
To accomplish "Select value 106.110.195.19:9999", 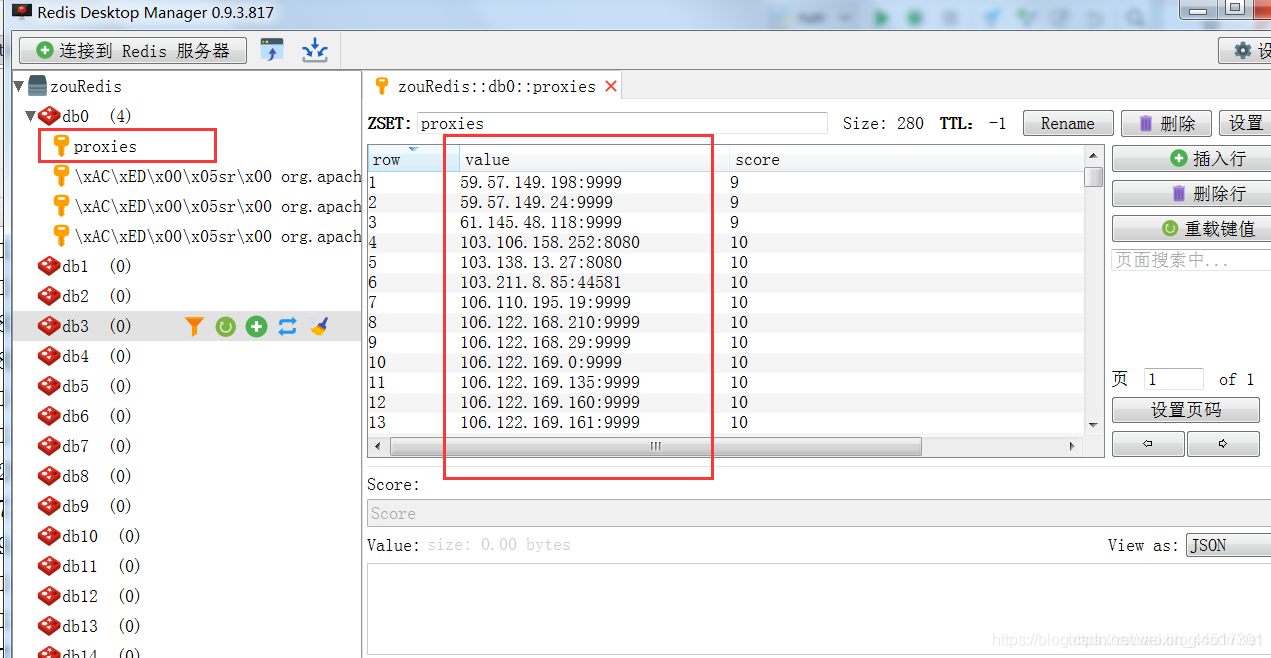I will (545, 302).
